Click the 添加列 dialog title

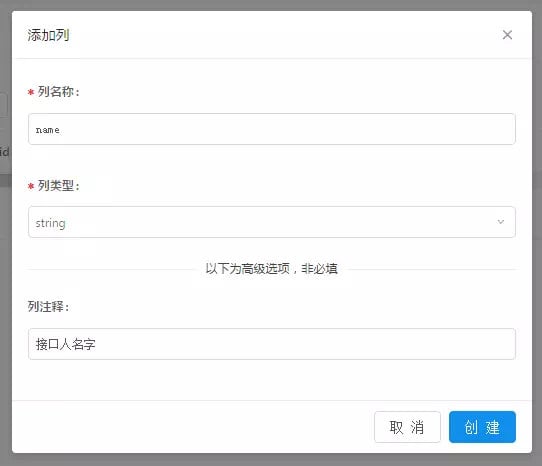(x=48, y=35)
